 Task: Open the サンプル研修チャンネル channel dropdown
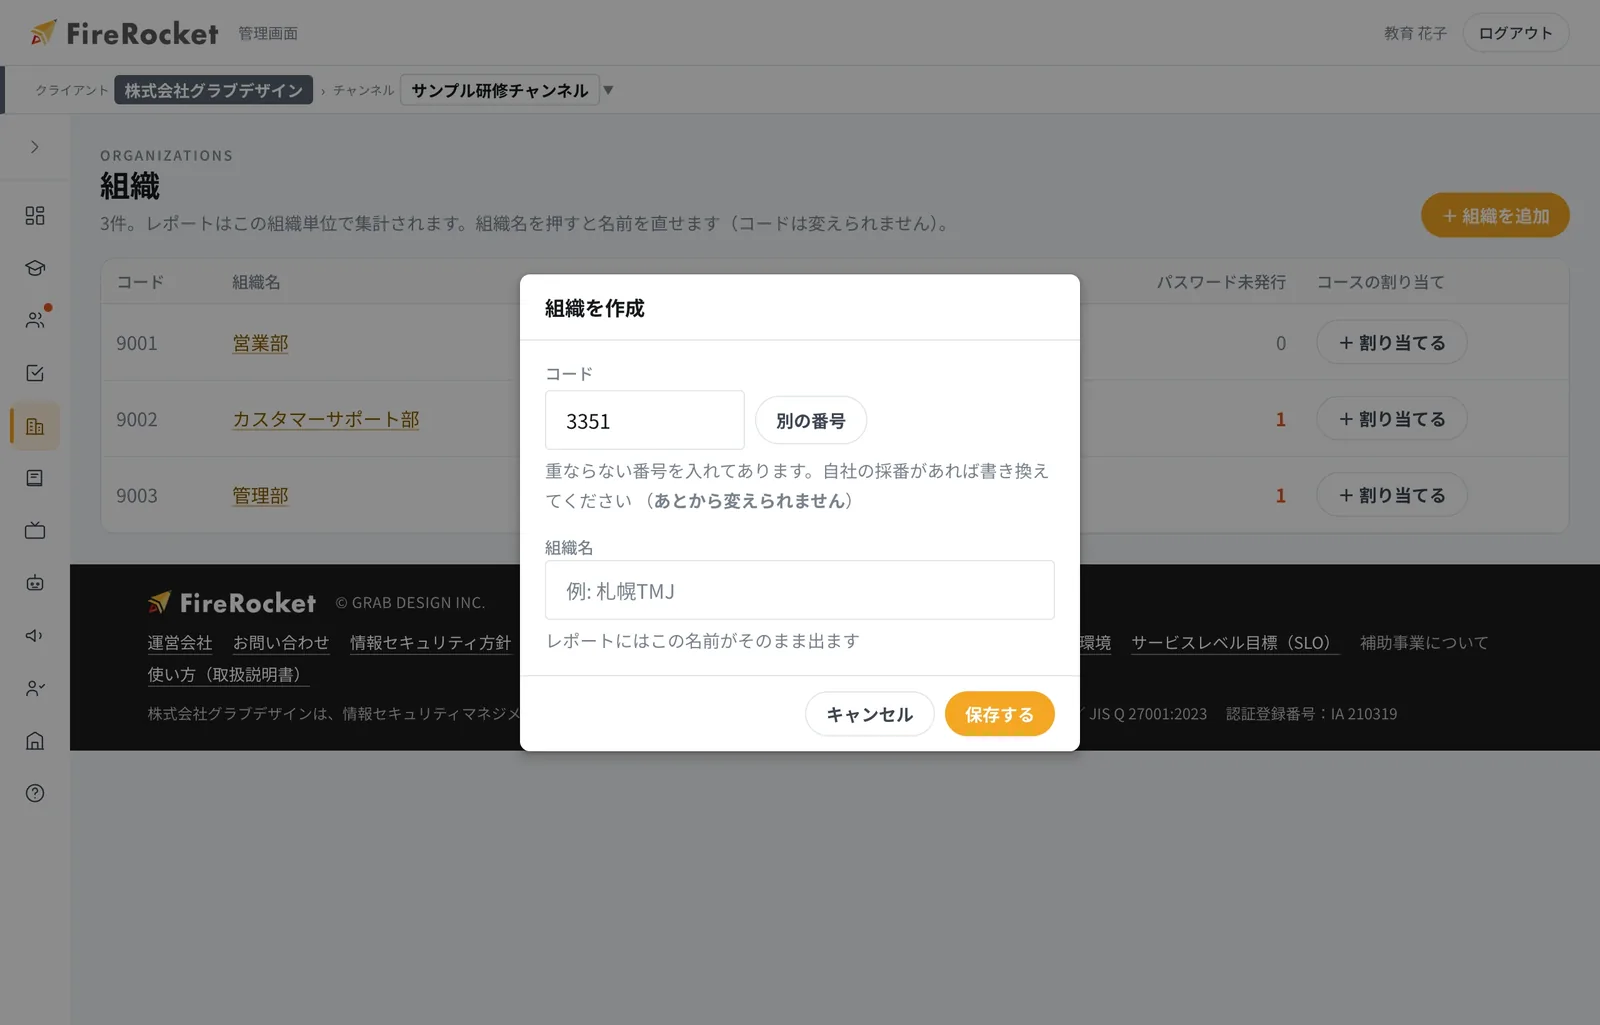point(500,90)
